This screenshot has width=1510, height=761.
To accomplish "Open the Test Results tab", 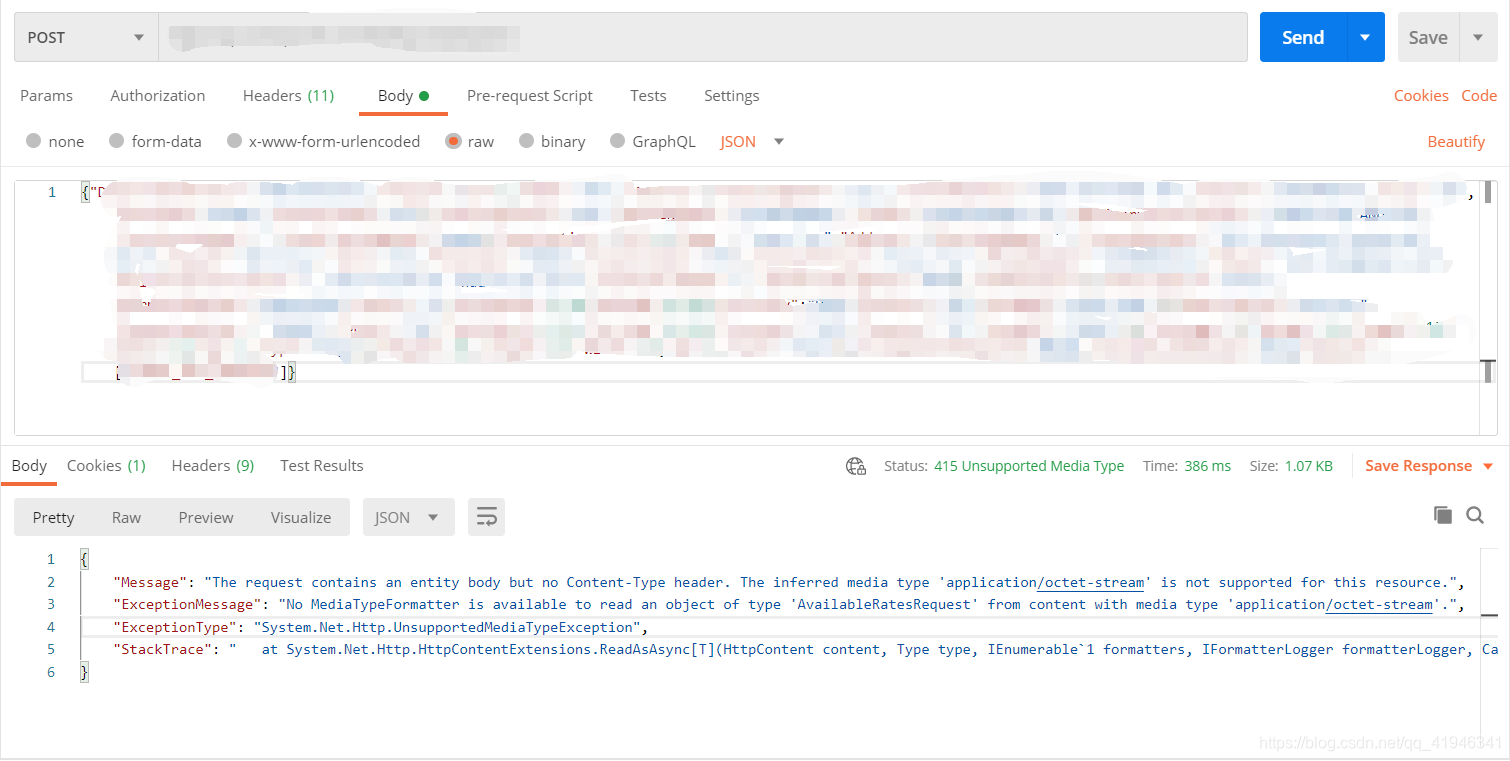I will tap(321, 465).
